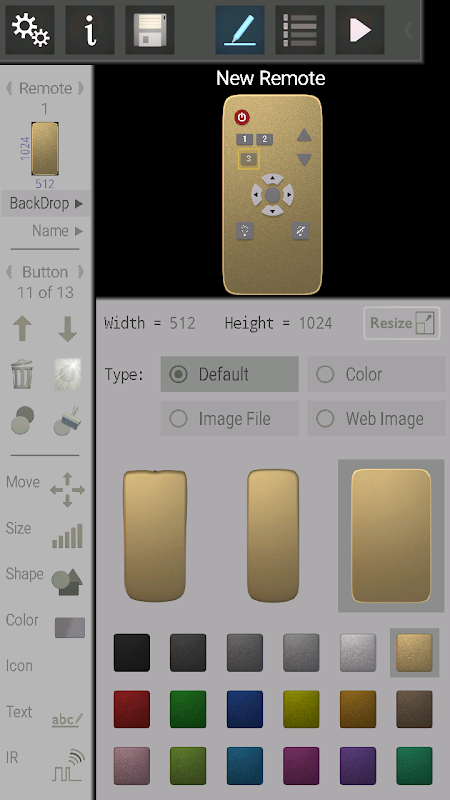The width and height of the screenshot is (450, 800).
Task: Click the Resize button
Action: pyautogui.click(x=402, y=323)
